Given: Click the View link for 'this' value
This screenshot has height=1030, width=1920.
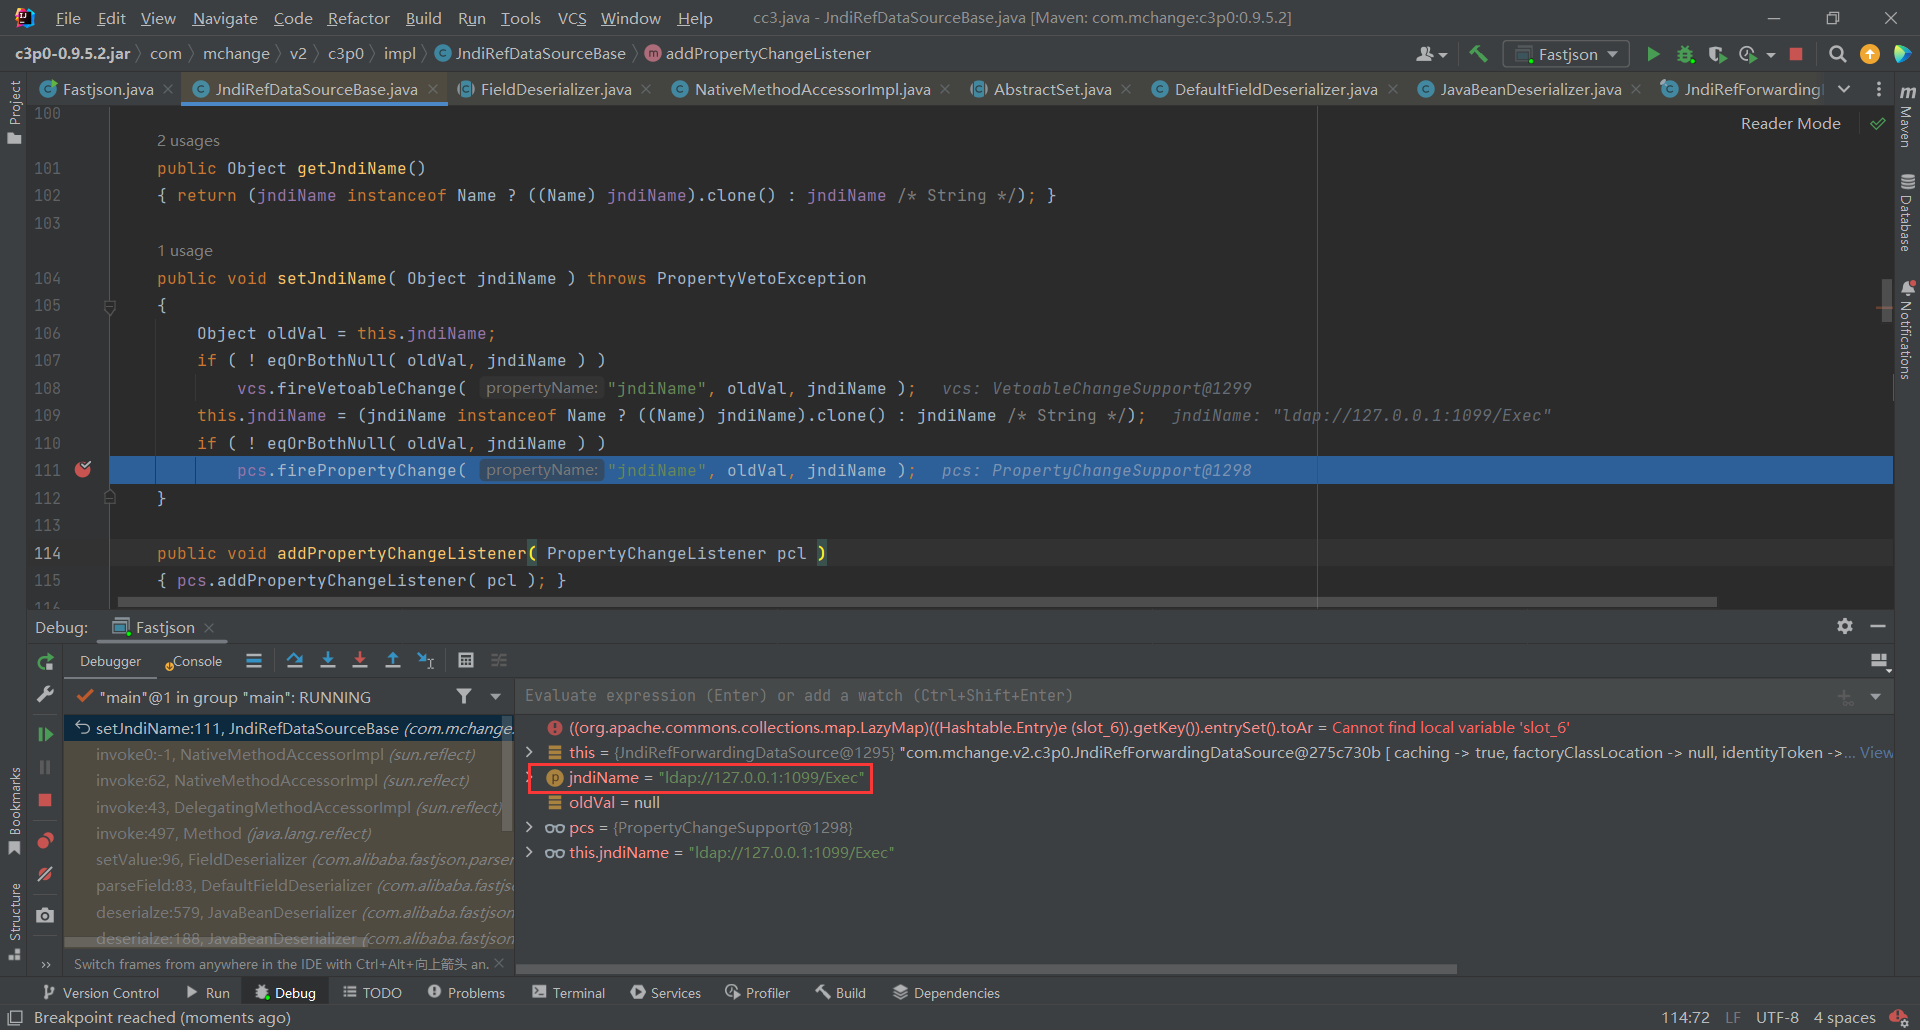Looking at the screenshot, I should pos(1876,752).
